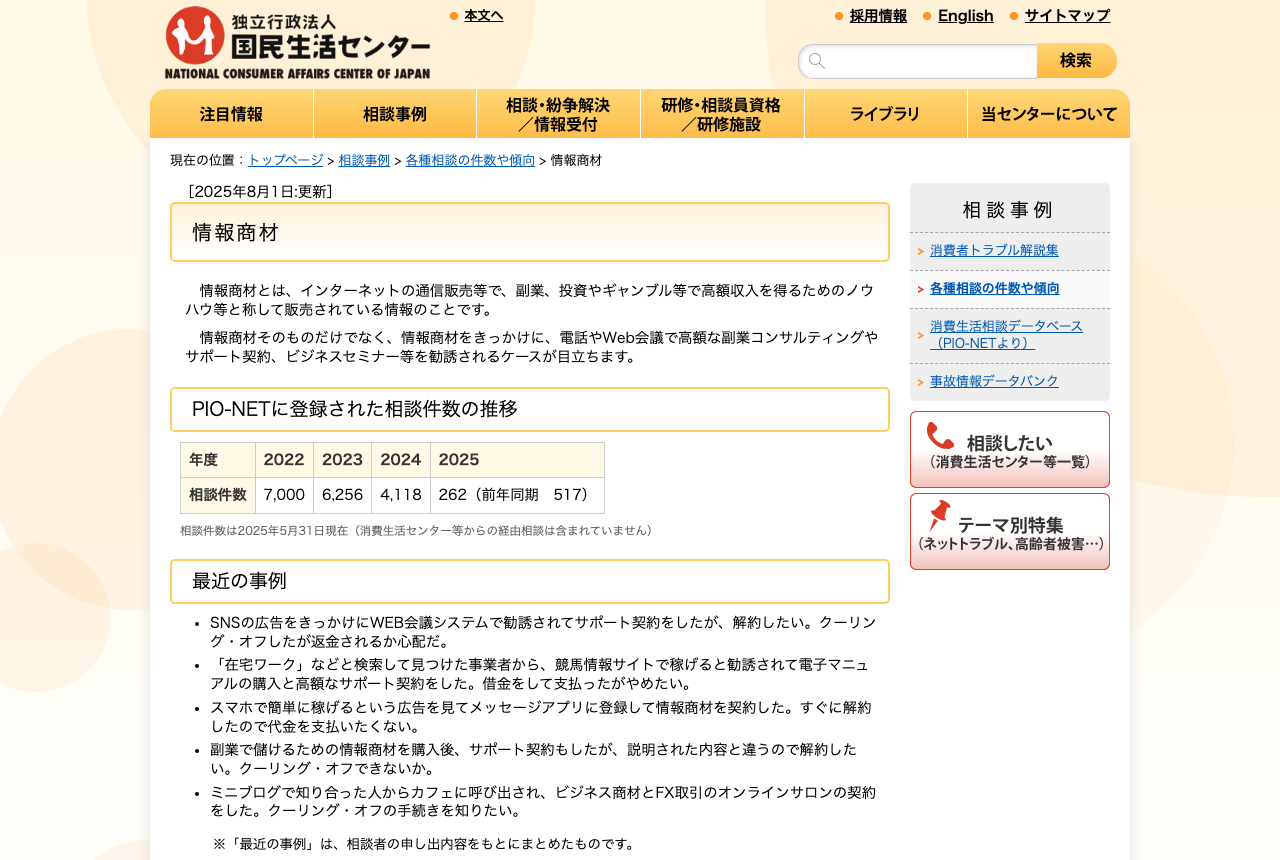The height and width of the screenshot is (860, 1280).
Task: Click the ［2025年8月1日:更新］ date text
Action: pos(260,191)
